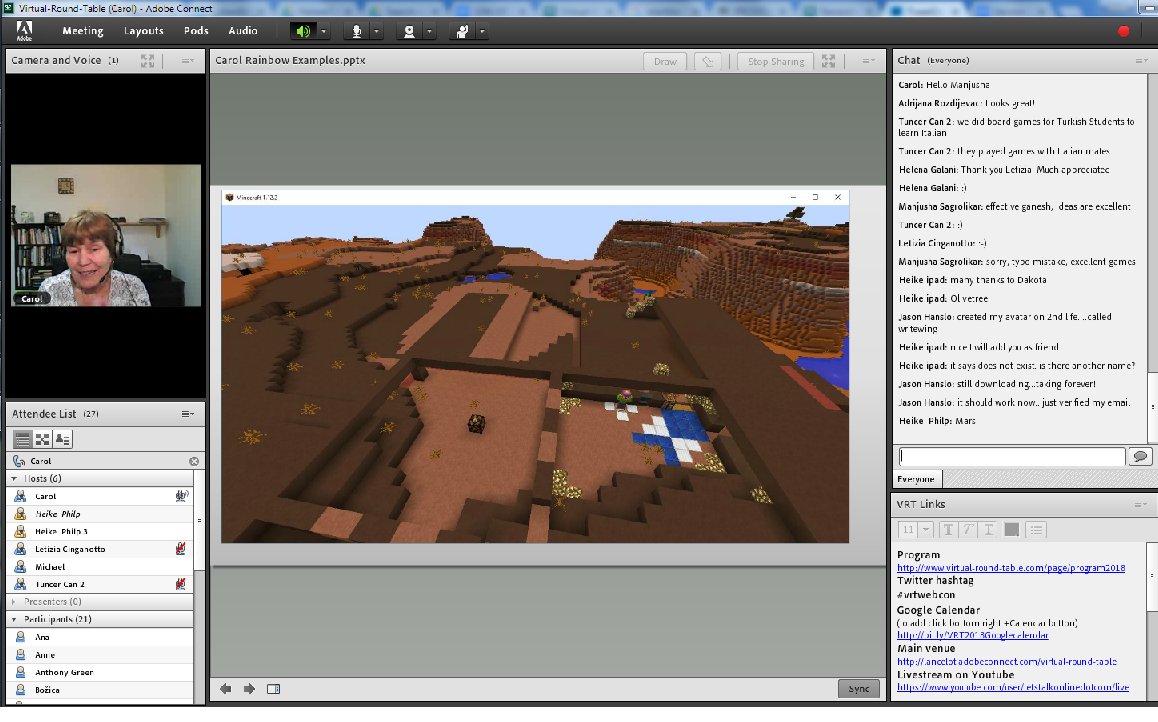Click the Draw button
Image resolution: width=1158 pixels, height=722 pixels.
[x=665, y=61]
